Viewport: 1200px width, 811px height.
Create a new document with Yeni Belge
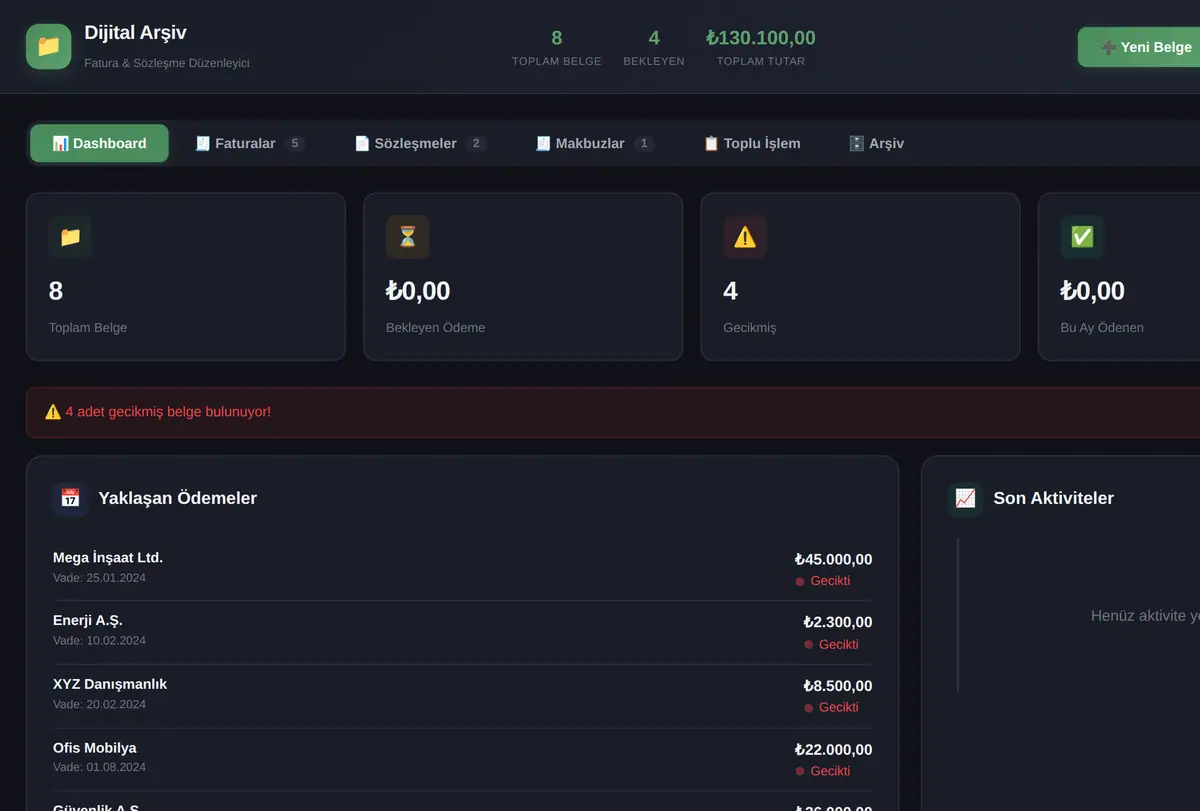(x=1140, y=47)
